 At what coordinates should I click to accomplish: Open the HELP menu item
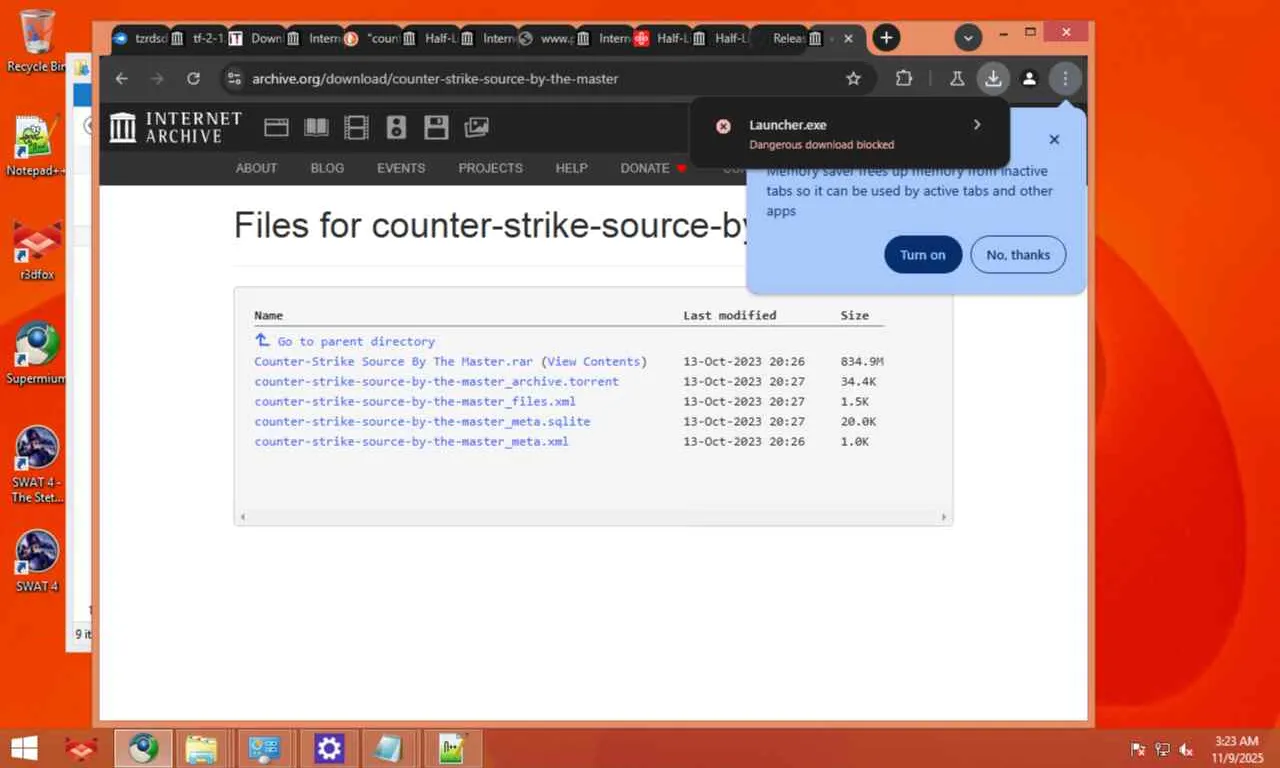[572, 168]
